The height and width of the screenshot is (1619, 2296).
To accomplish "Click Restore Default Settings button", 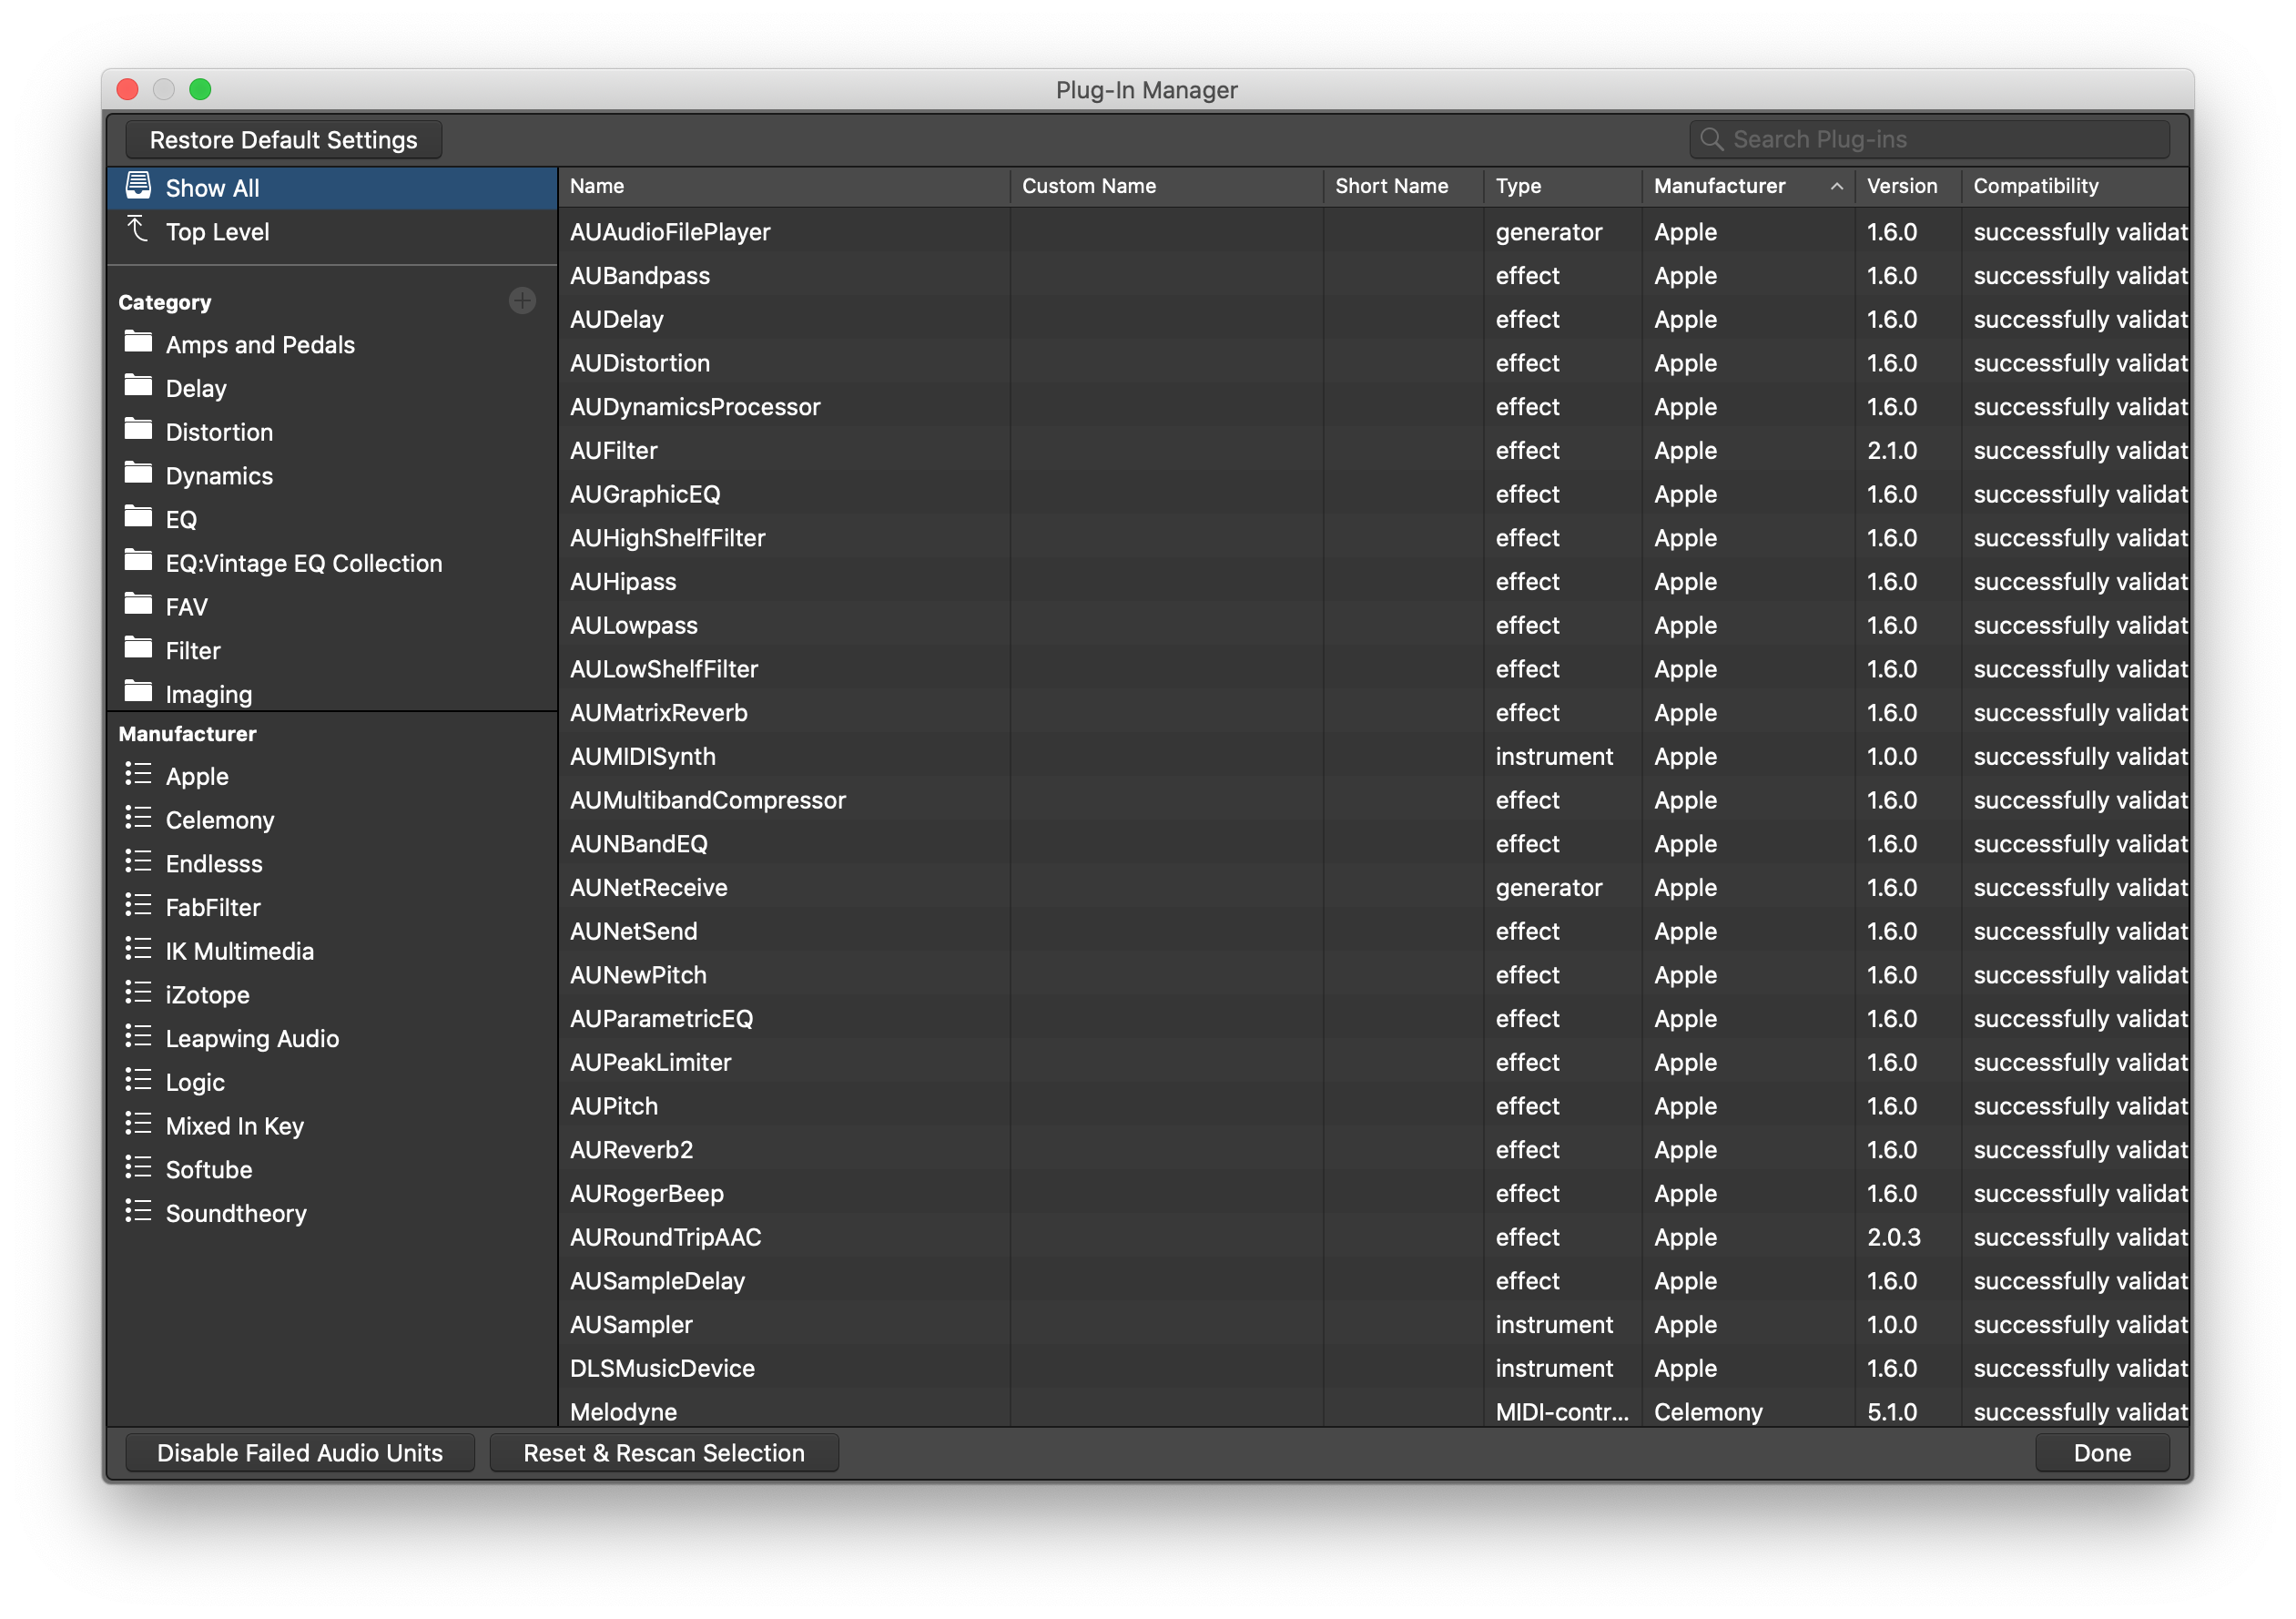I will click(x=283, y=140).
